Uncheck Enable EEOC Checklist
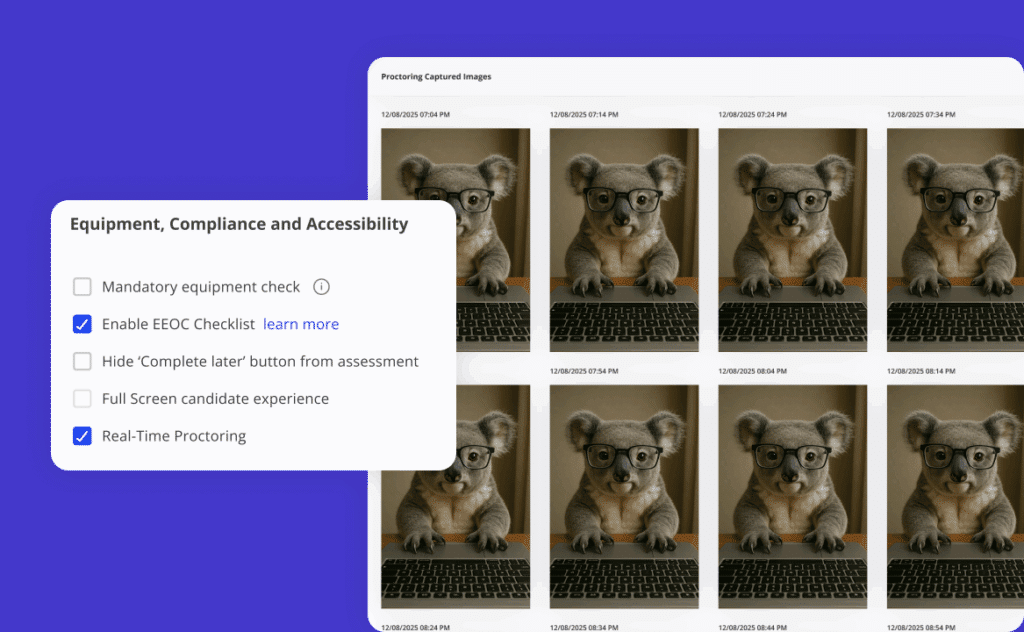Image resolution: width=1024 pixels, height=632 pixels. [x=82, y=324]
